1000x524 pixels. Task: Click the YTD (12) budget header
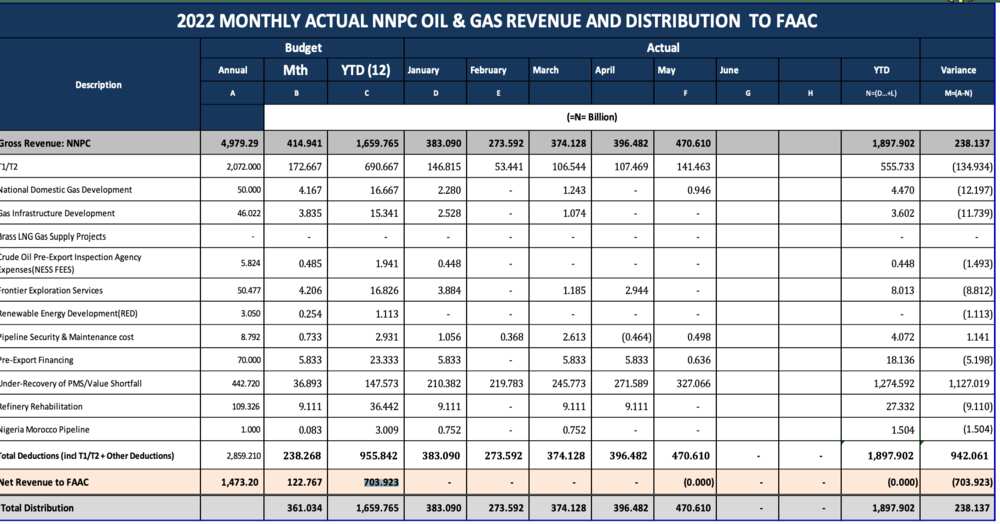365,70
